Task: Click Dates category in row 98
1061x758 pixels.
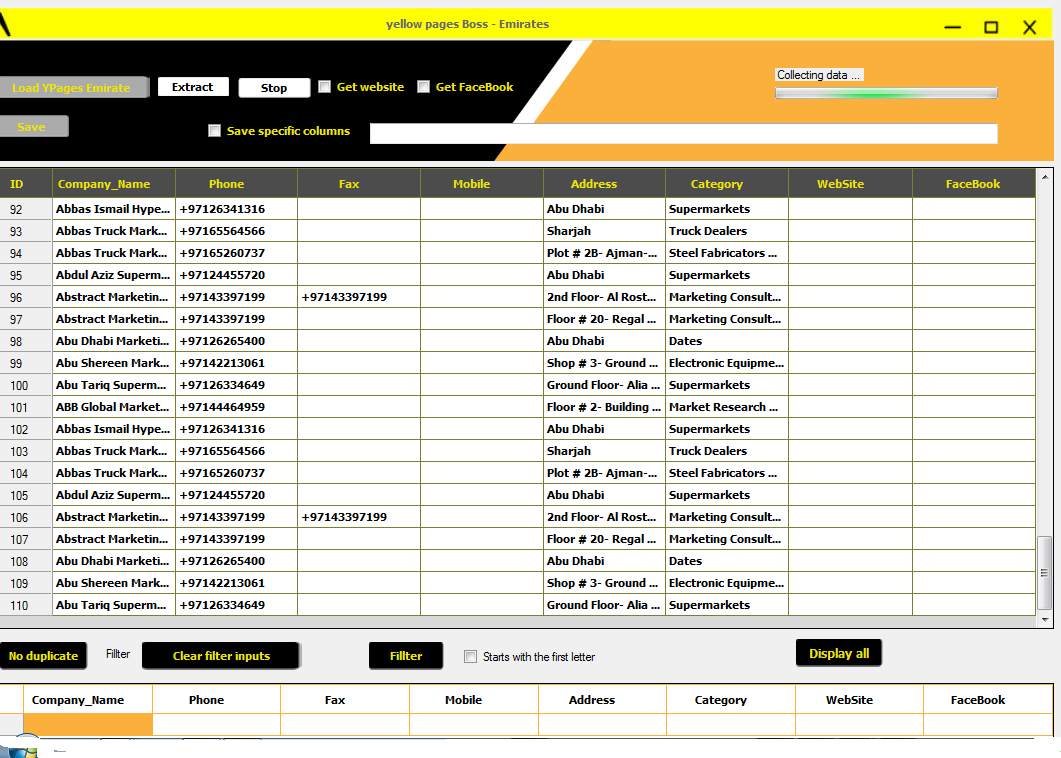Action: click(x=727, y=341)
